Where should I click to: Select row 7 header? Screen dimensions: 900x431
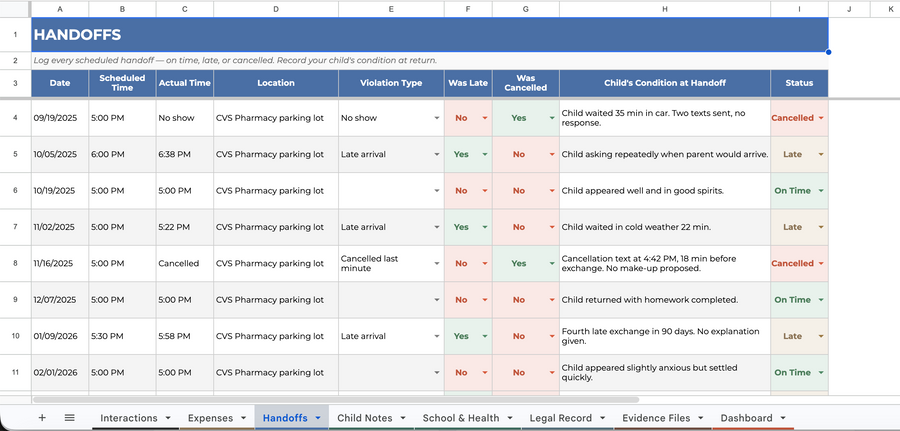click(15, 227)
